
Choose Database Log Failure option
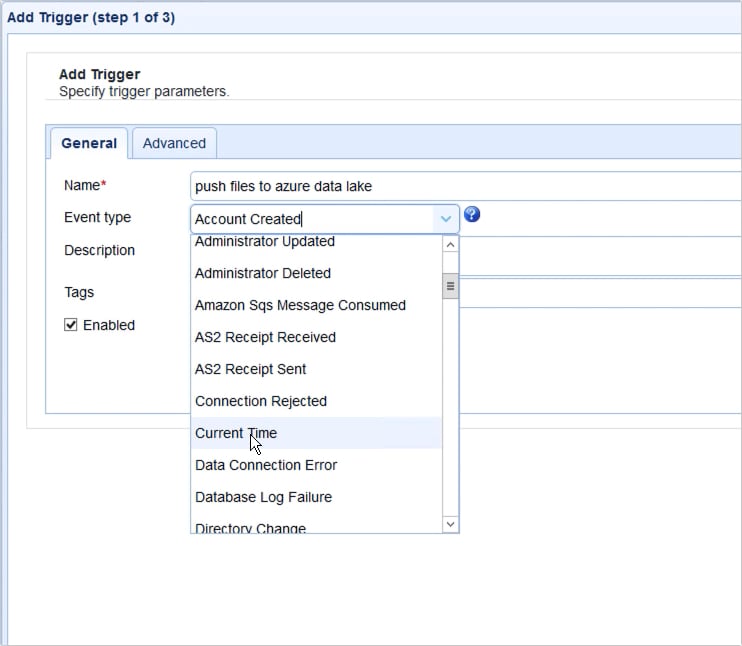tap(263, 497)
